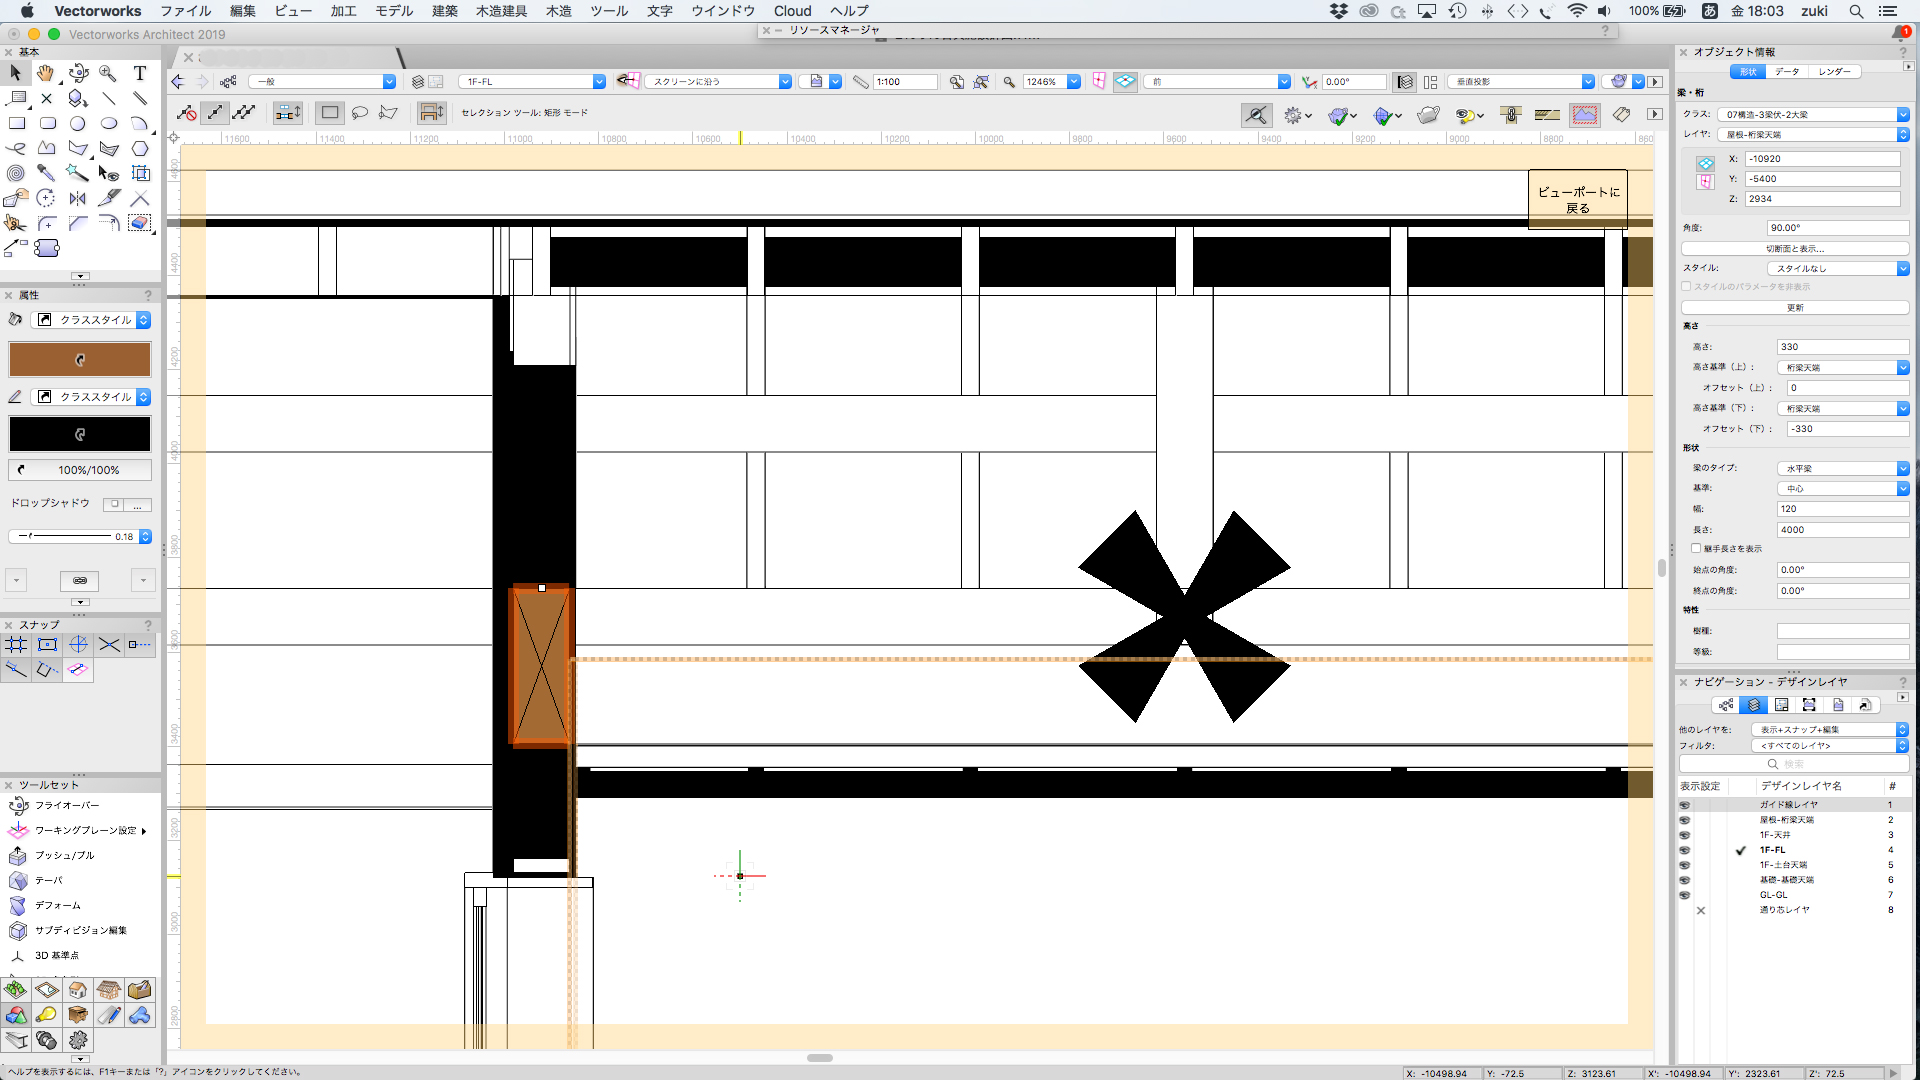Click the 更新 button
The width and height of the screenshot is (1920, 1080).
(1795, 308)
